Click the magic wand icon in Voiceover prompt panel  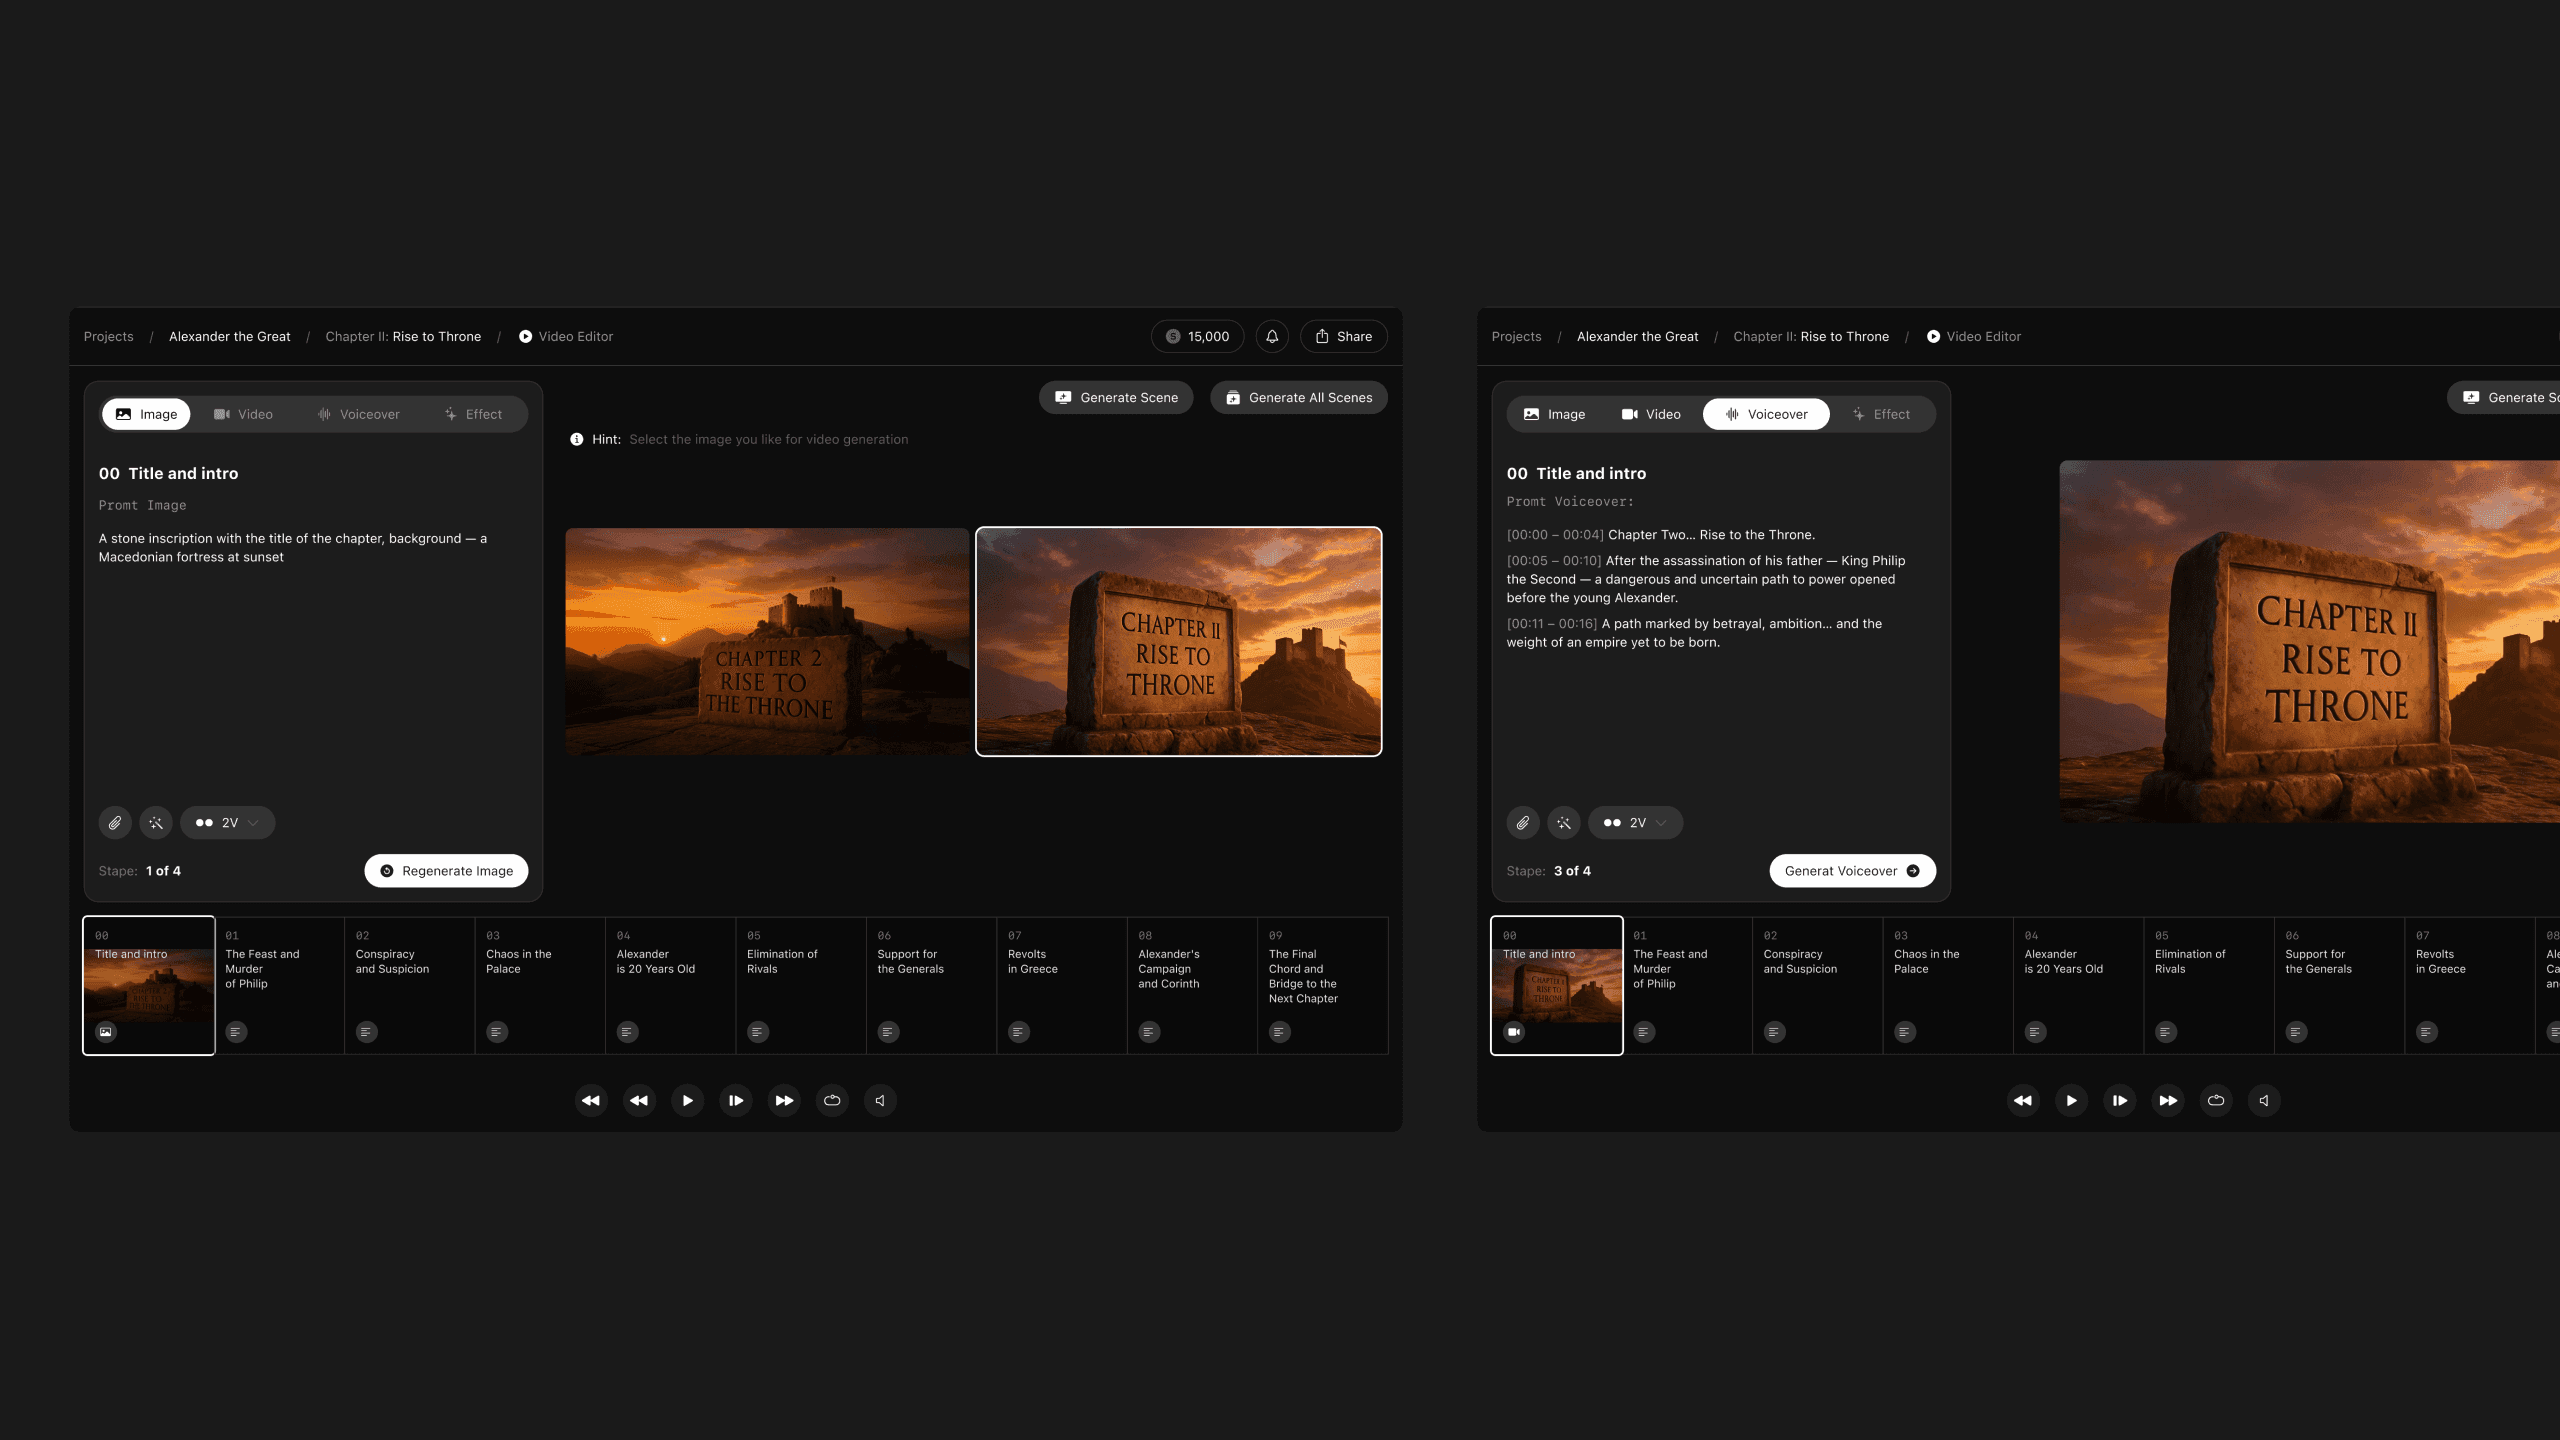[x=1564, y=823]
